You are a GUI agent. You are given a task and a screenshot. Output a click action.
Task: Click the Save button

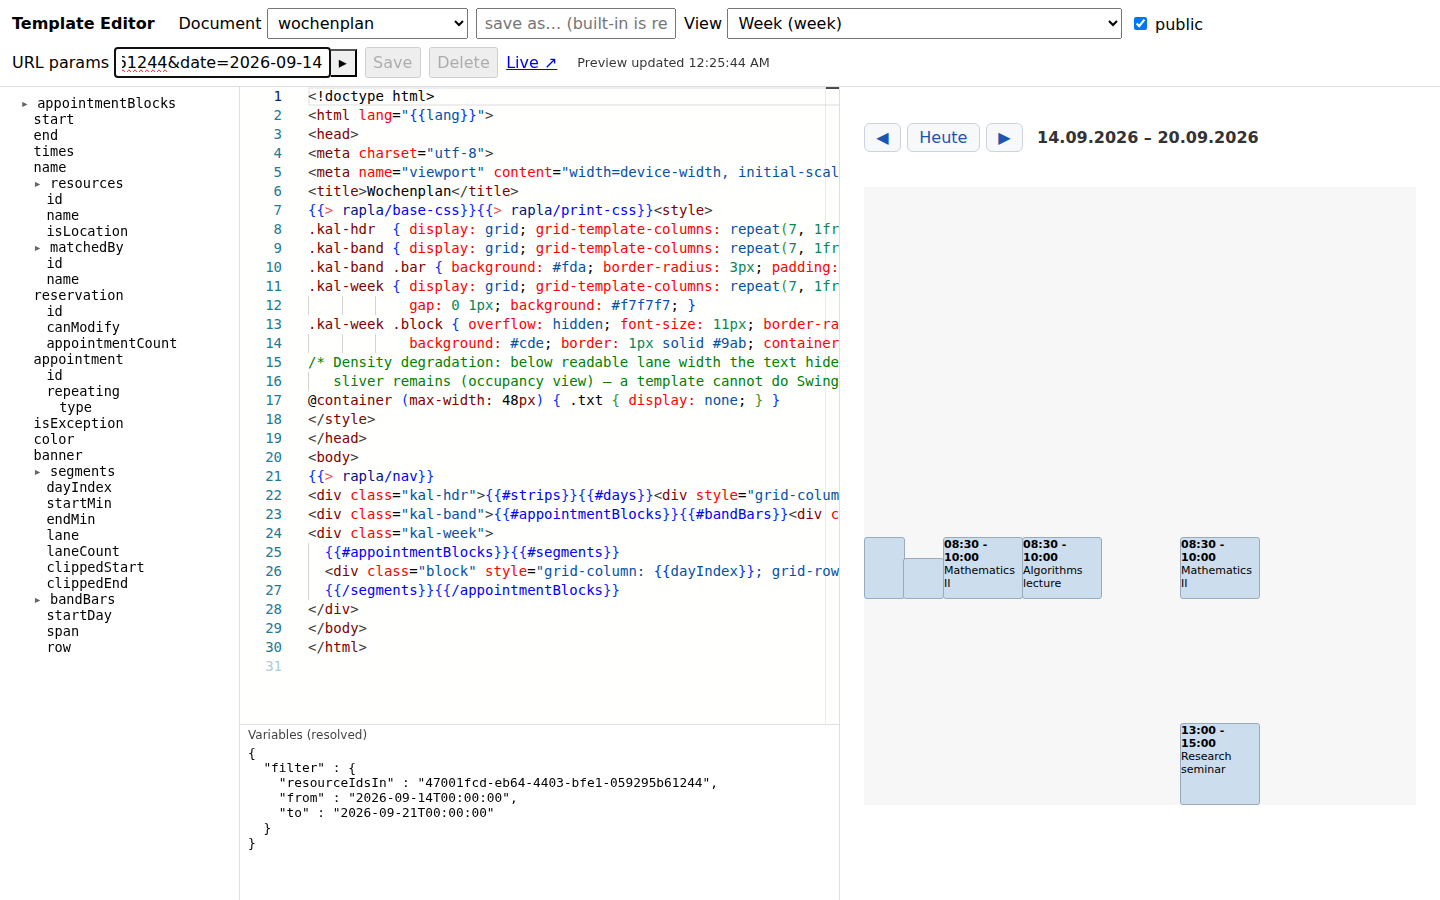point(392,63)
